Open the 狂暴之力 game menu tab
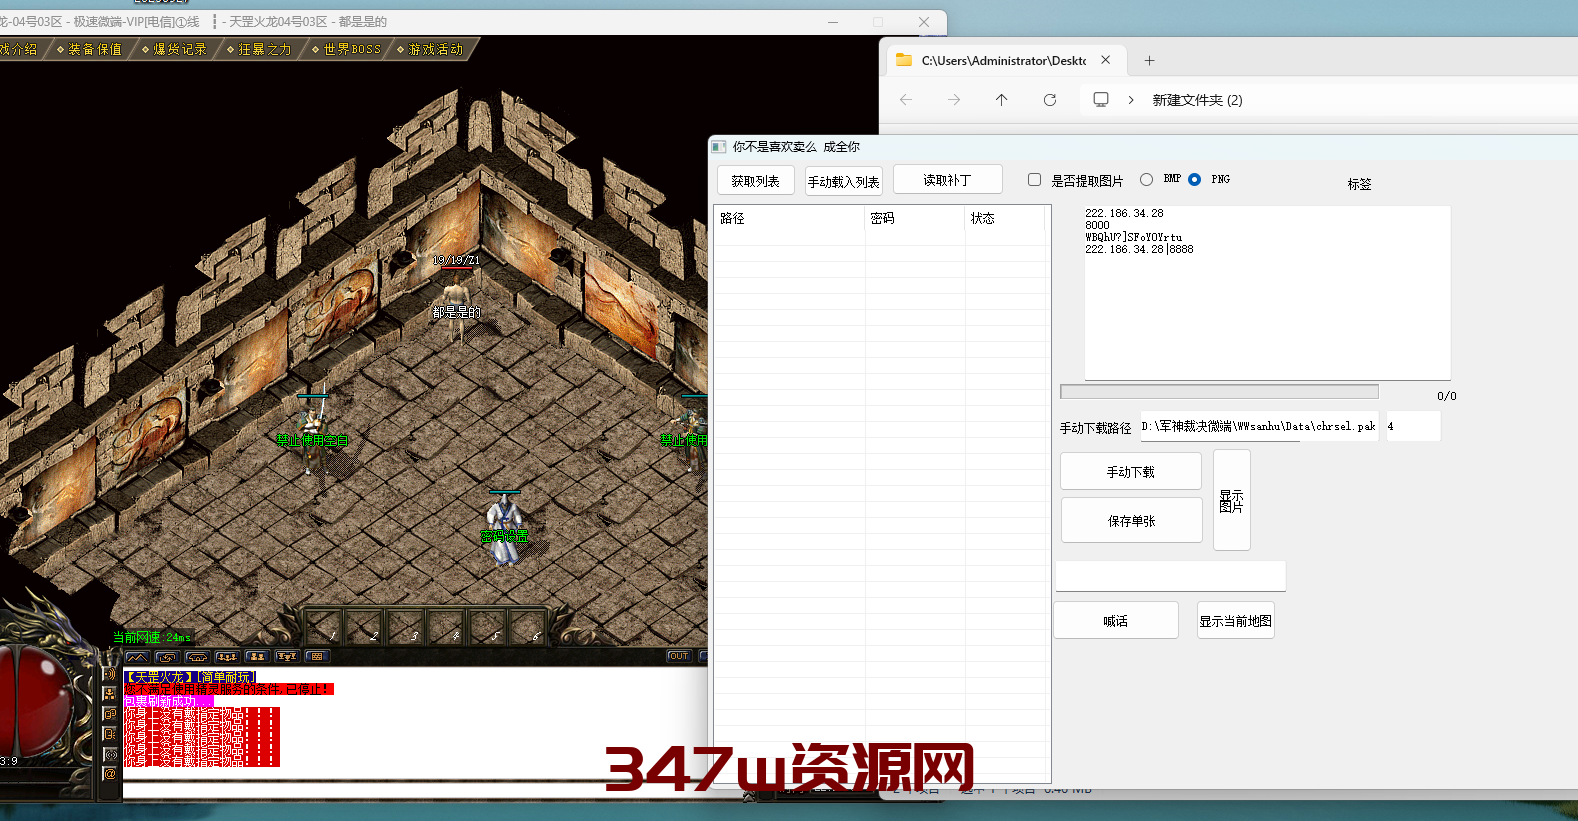 pyautogui.click(x=260, y=48)
